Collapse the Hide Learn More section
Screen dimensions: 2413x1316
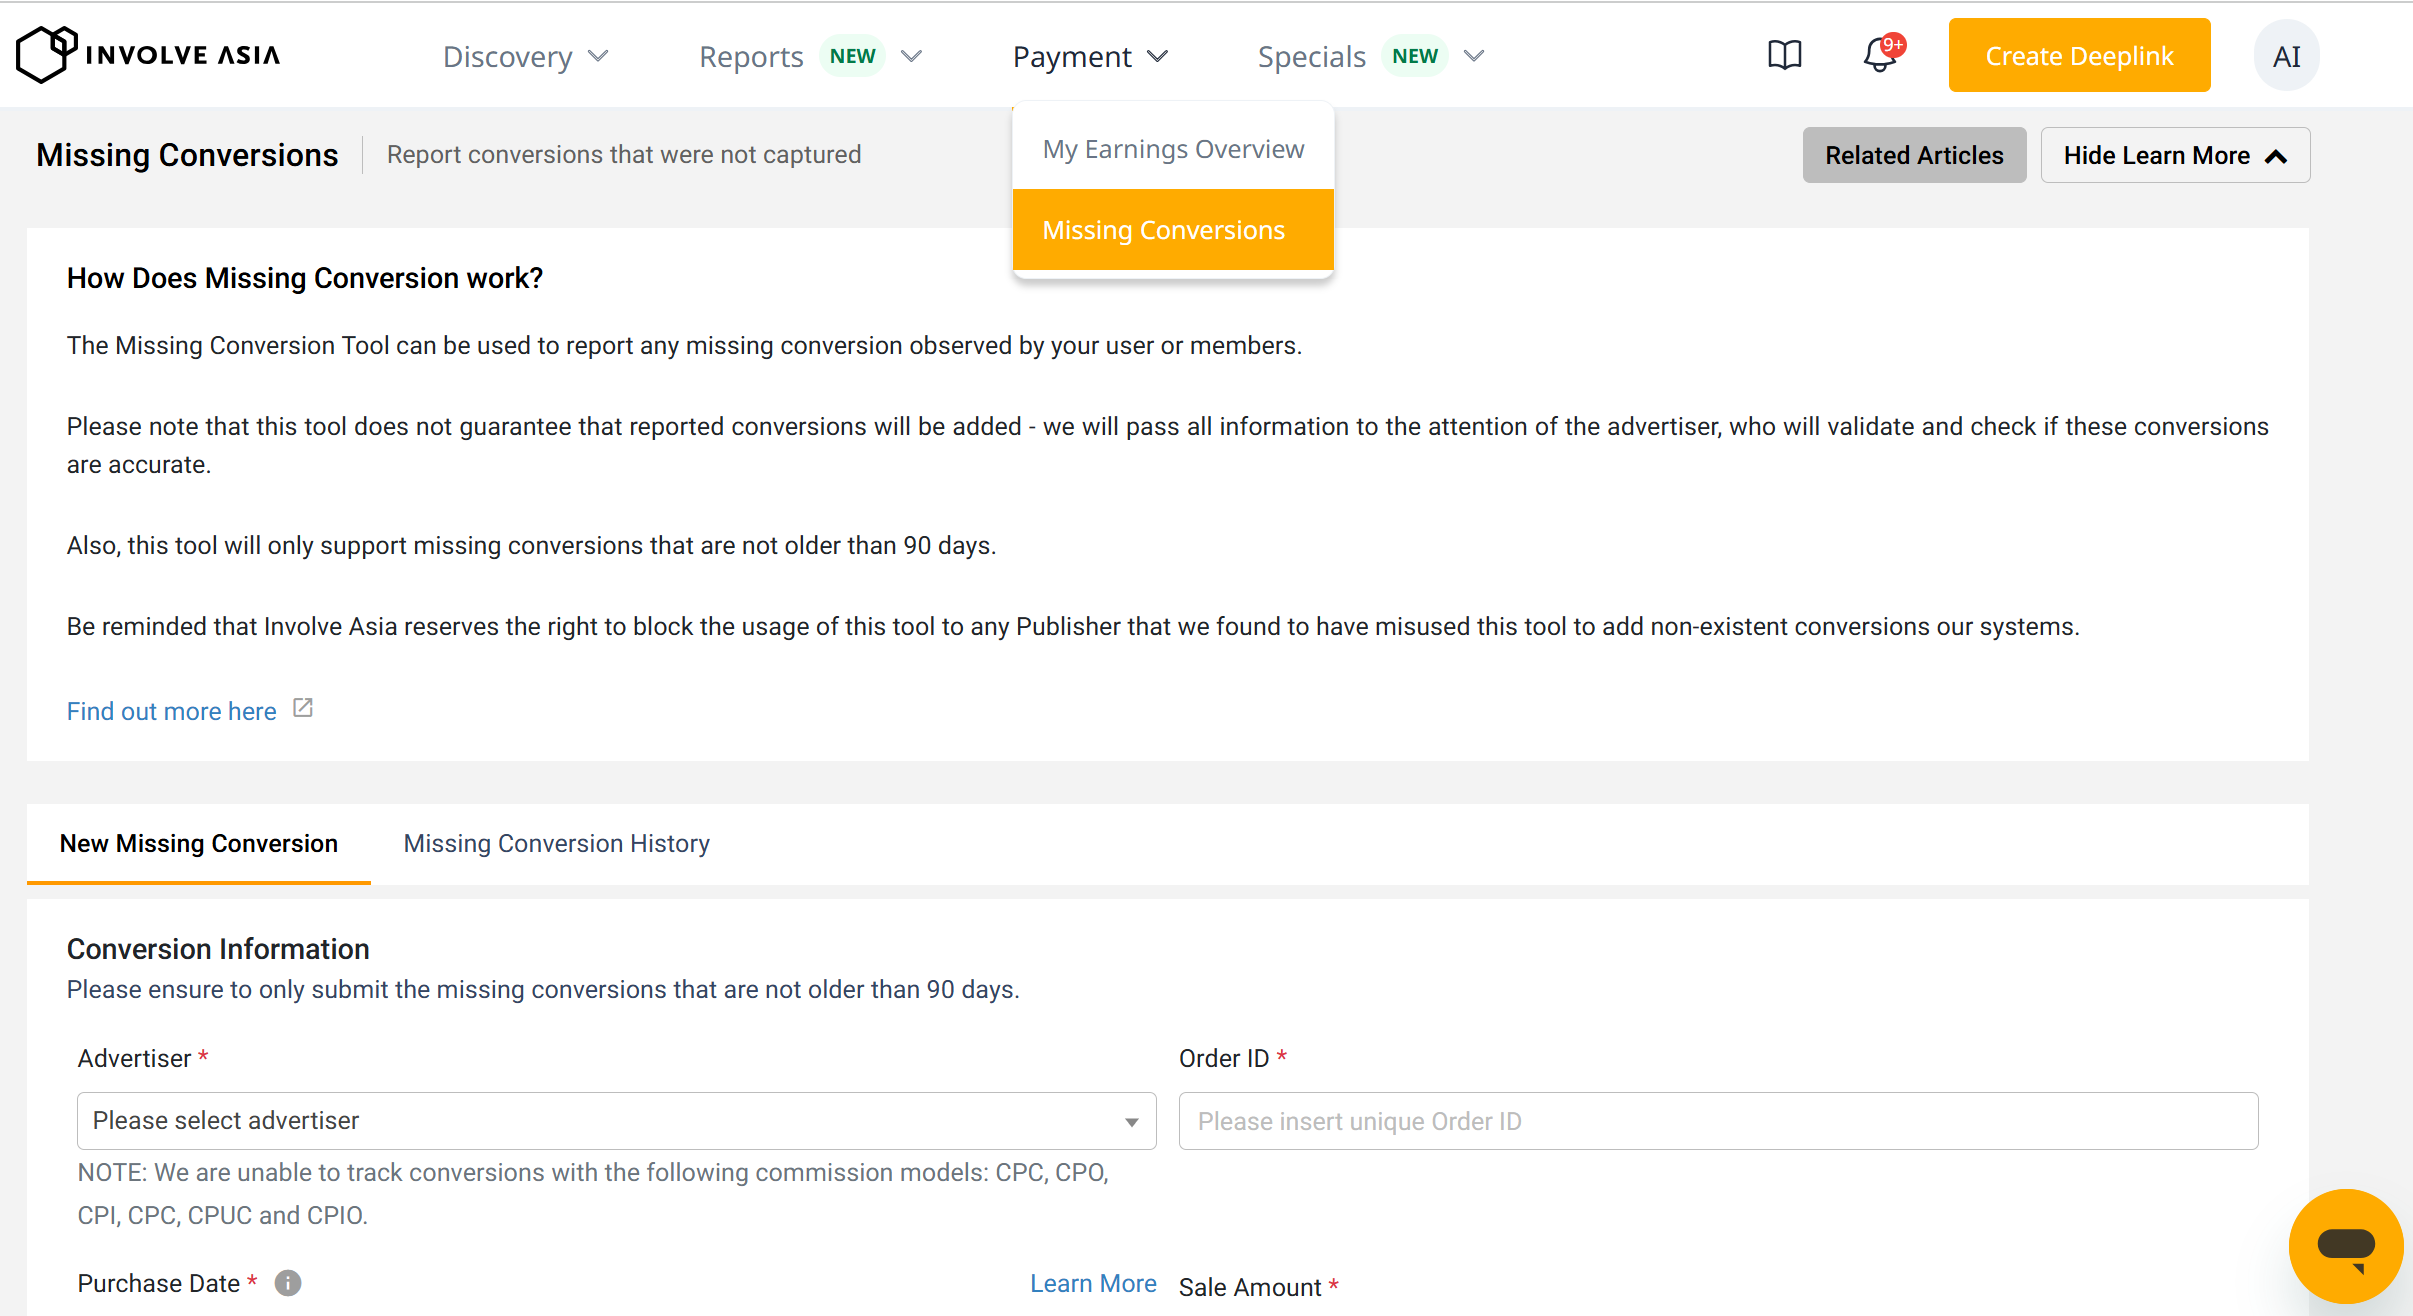click(2175, 155)
